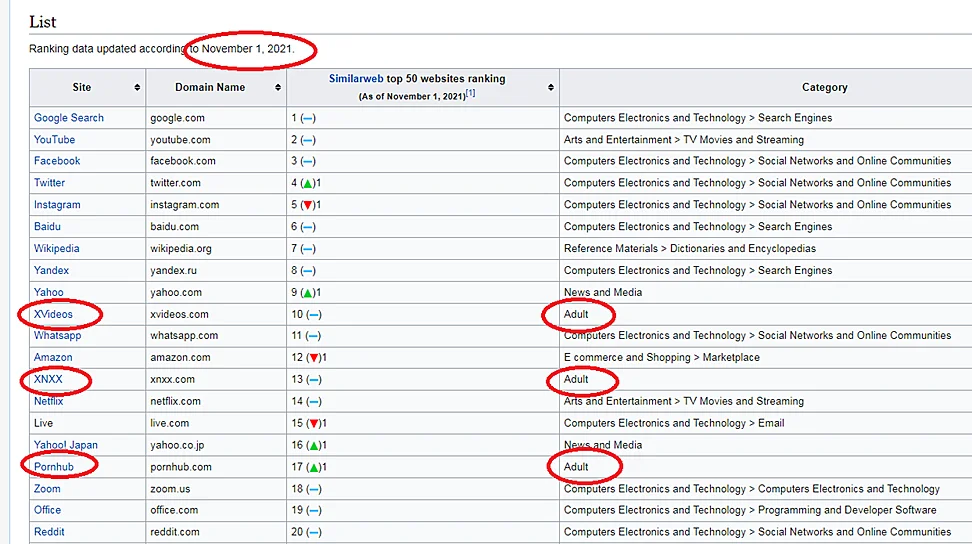Select the yahoo.com domain cell
The height and width of the screenshot is (544, 972).
tap(216, 292)
